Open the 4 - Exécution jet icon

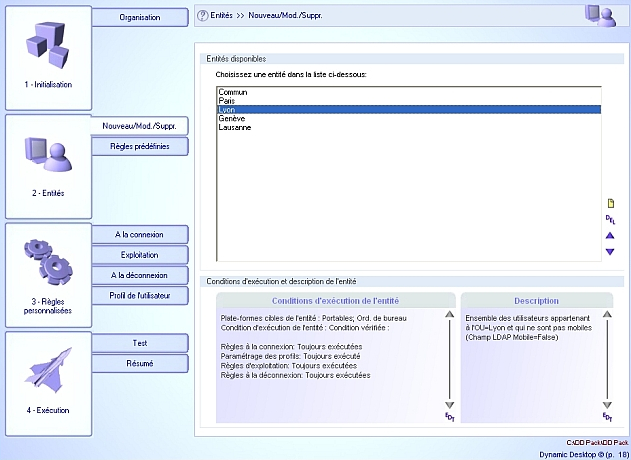click(x=48, y=370)
